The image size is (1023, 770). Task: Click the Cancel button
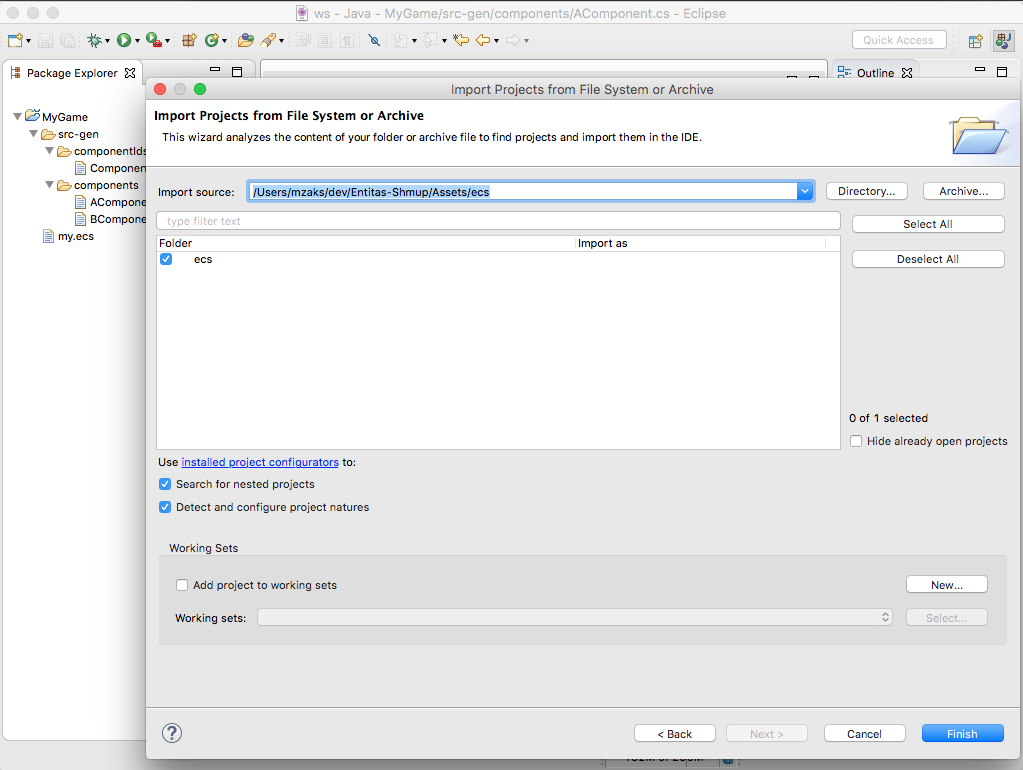(864, 733)
